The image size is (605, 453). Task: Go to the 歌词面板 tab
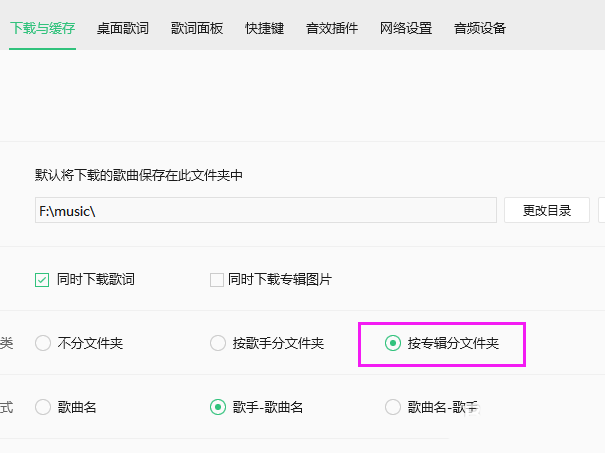(197, 28)
